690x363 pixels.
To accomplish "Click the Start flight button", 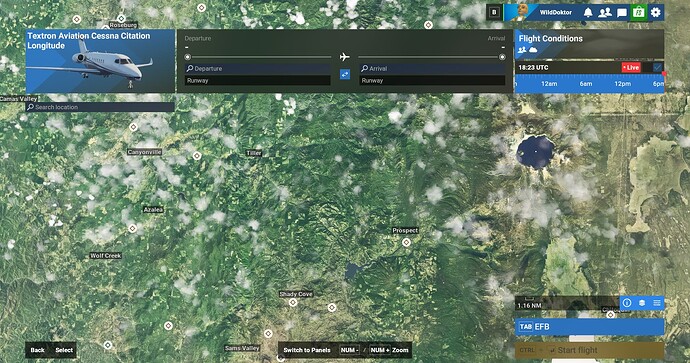I will click(x=589, y=350).
